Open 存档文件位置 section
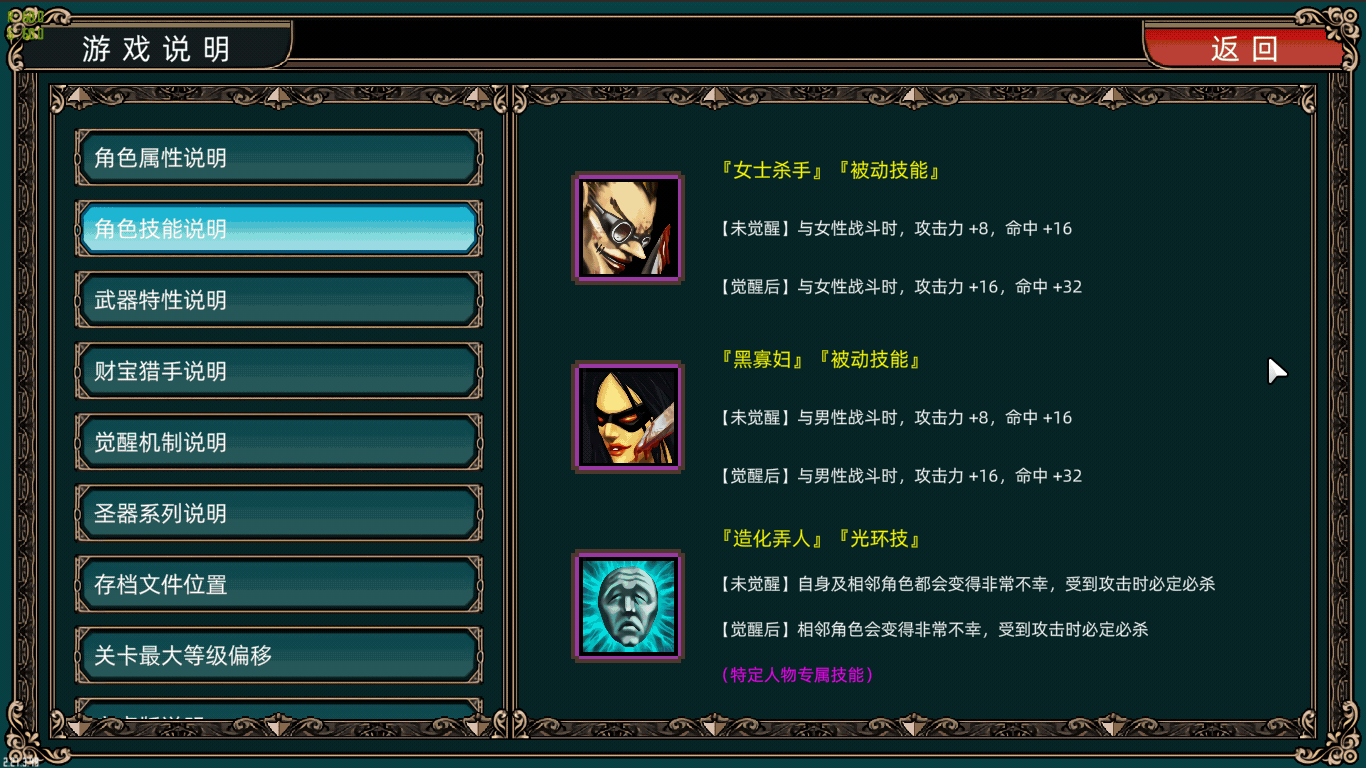Screen dimensions: 1366x768 click(x=279, y=584)
